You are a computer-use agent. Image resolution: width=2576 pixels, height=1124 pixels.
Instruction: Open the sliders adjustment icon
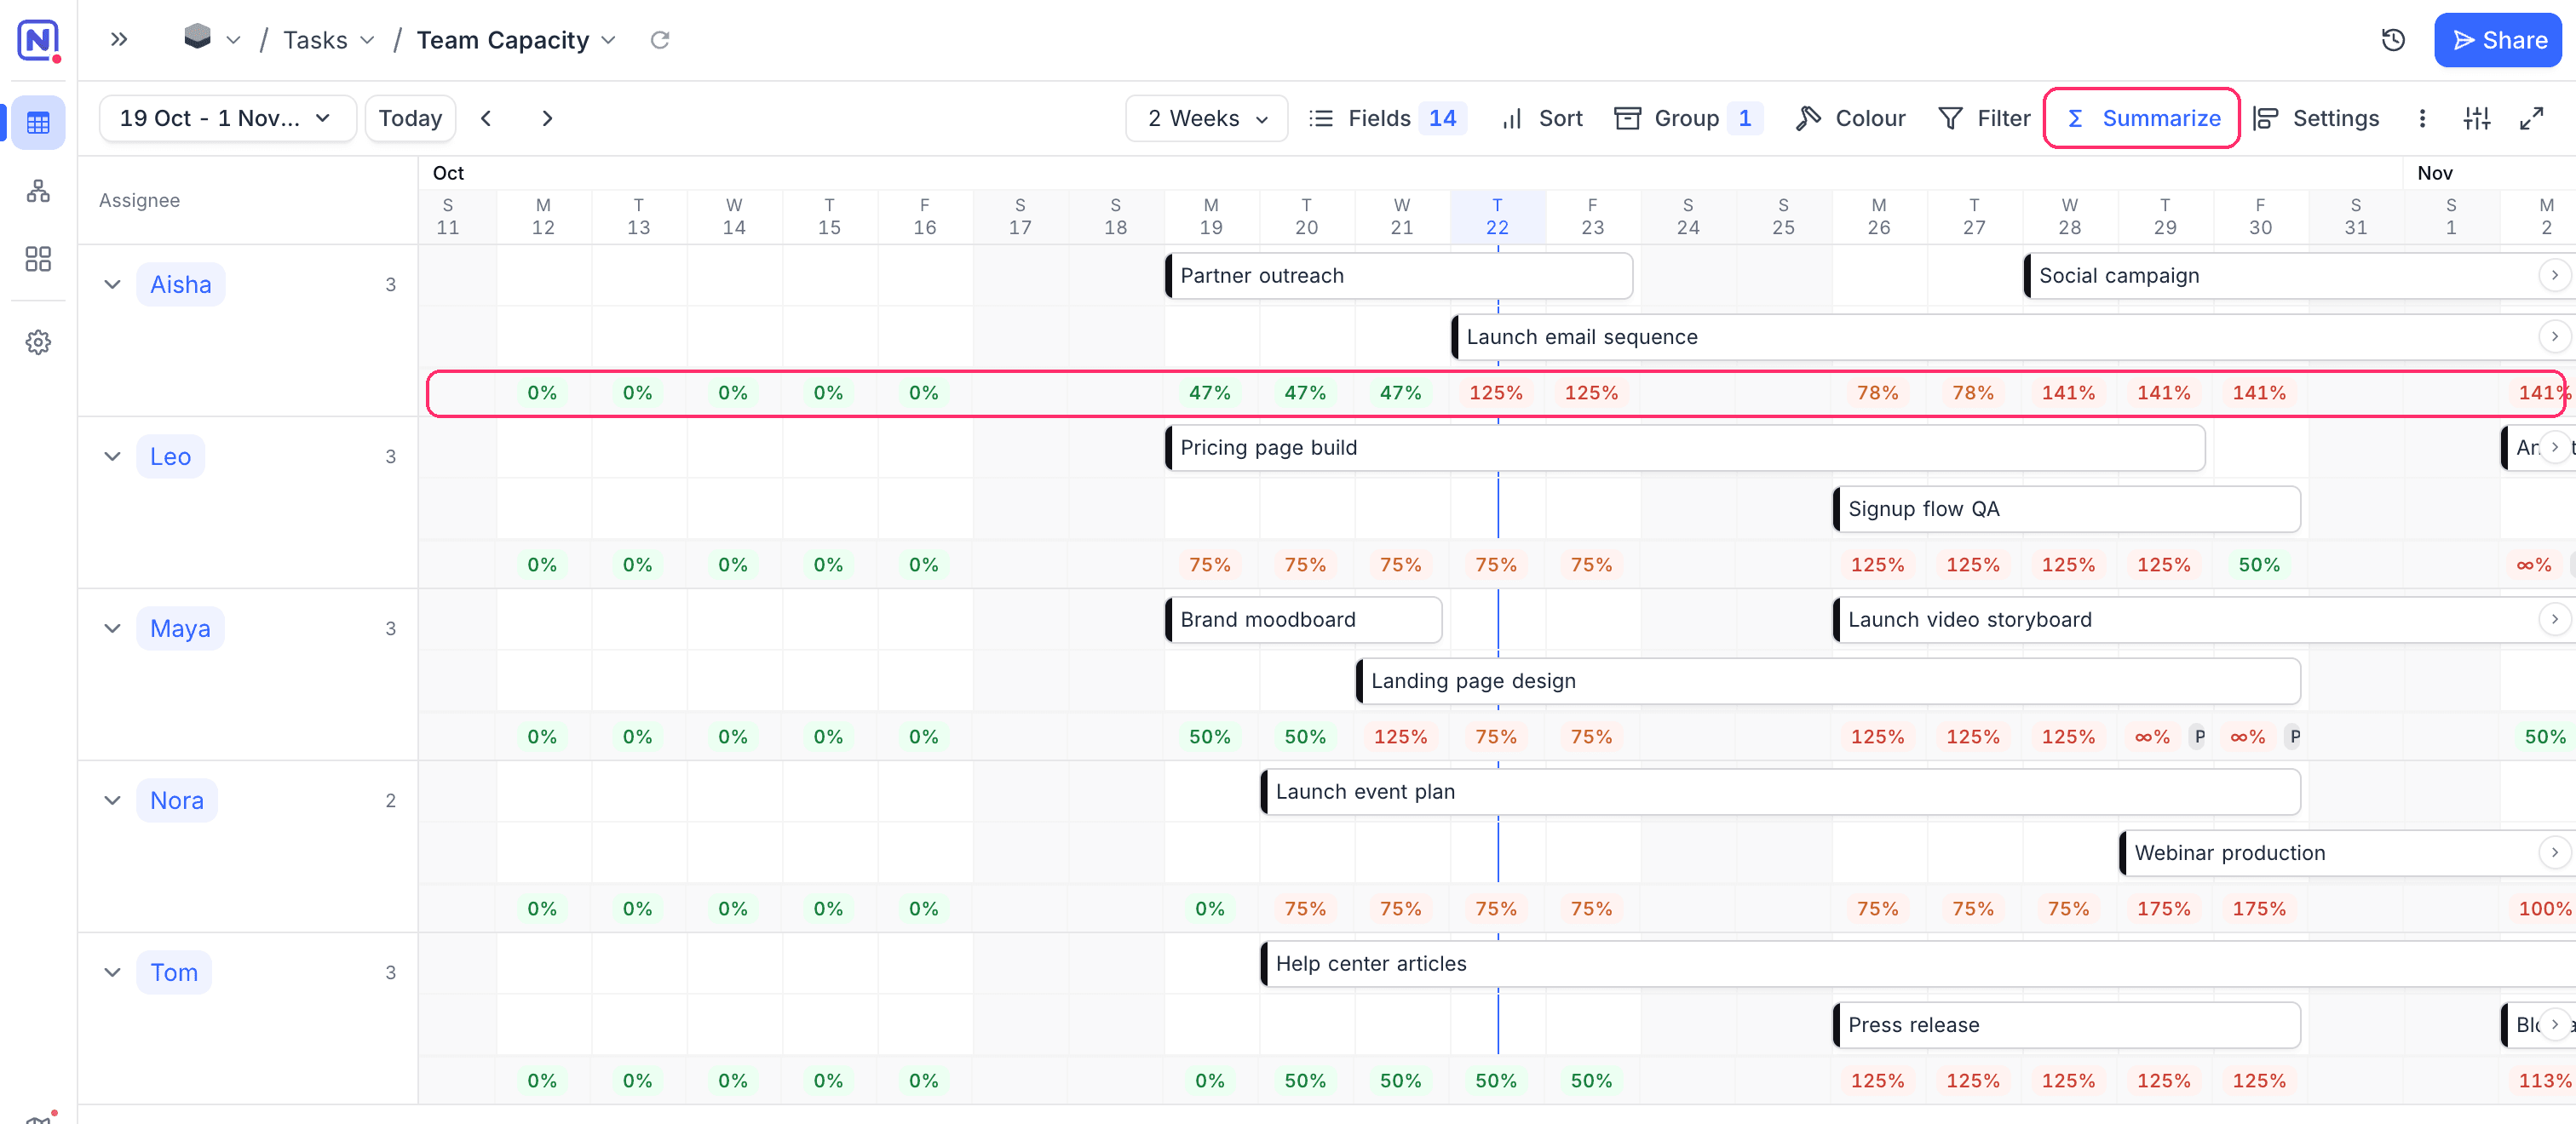[x=2477, y=118]
